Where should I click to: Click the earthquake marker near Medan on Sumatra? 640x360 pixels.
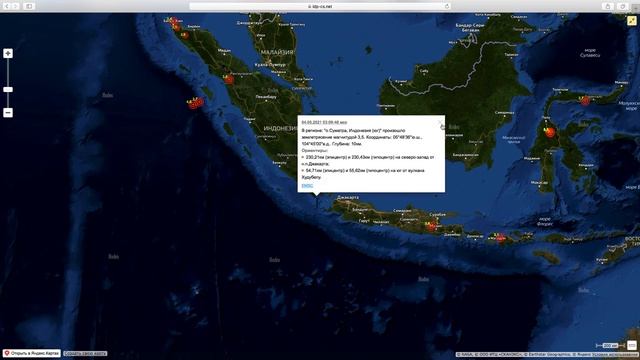(229, 79)
